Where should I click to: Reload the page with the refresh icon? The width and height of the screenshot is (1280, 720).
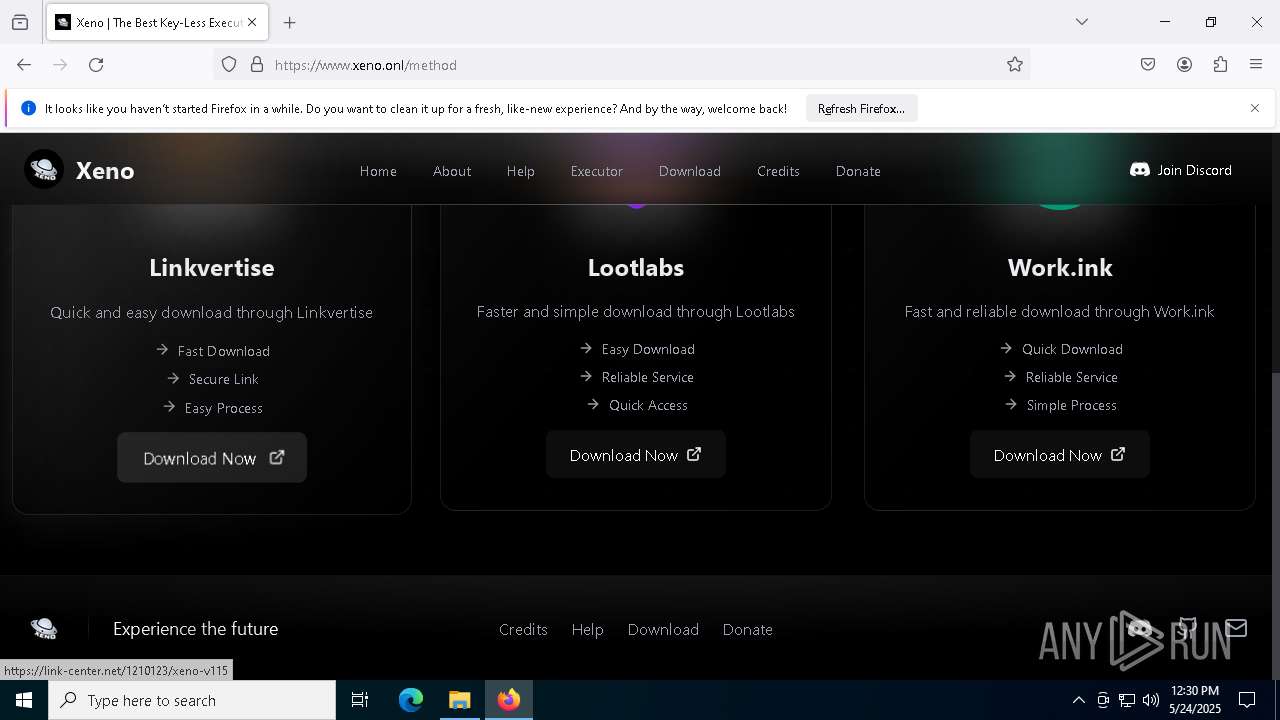(96, 65)
